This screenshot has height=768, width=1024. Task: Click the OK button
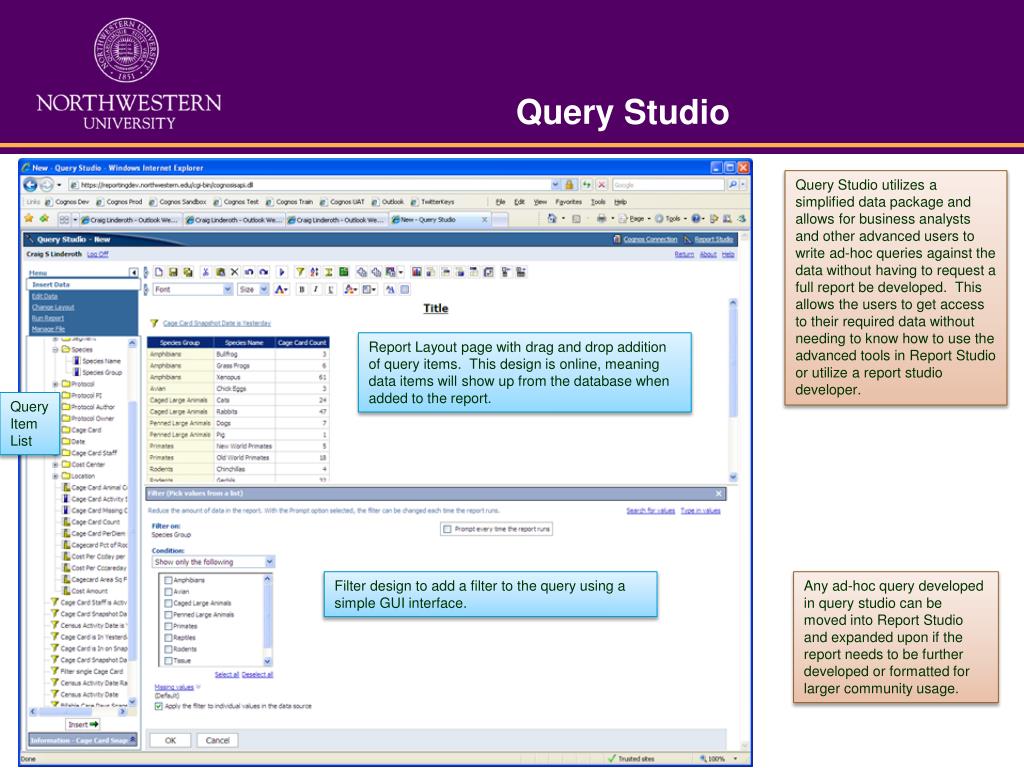170,740
